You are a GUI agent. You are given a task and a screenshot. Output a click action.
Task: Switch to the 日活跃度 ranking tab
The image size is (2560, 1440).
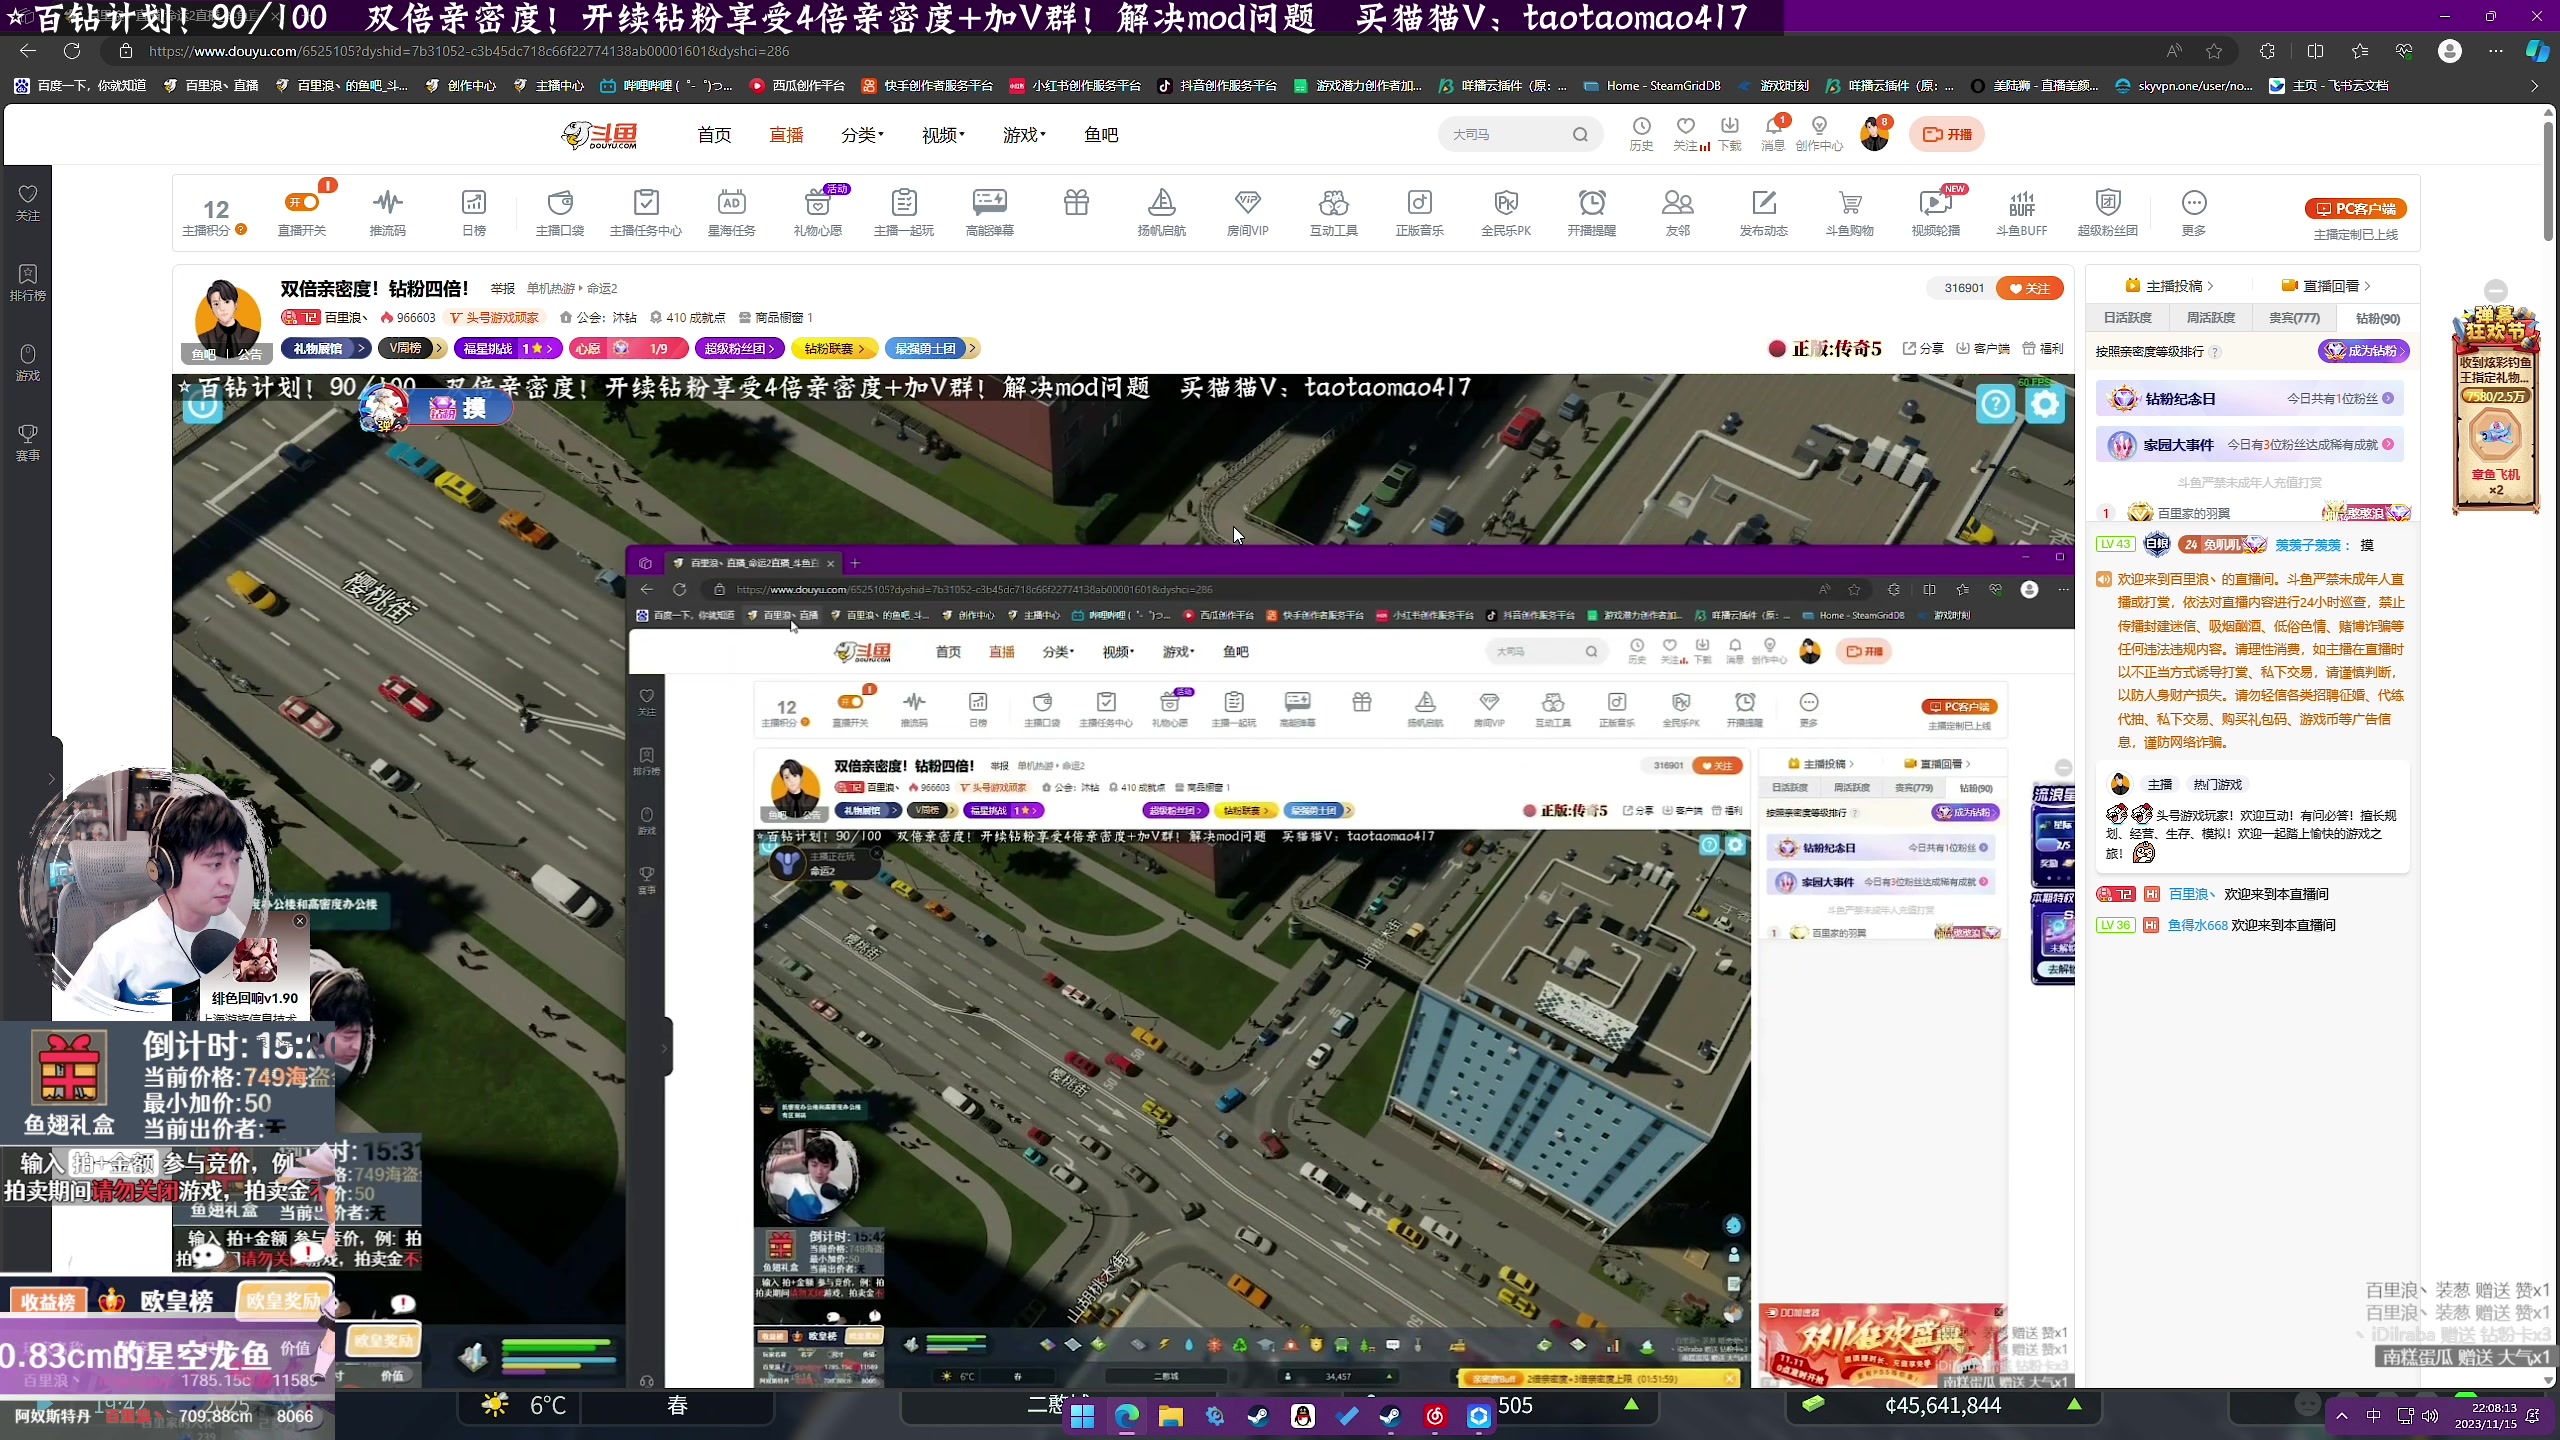pos(2127,318)
